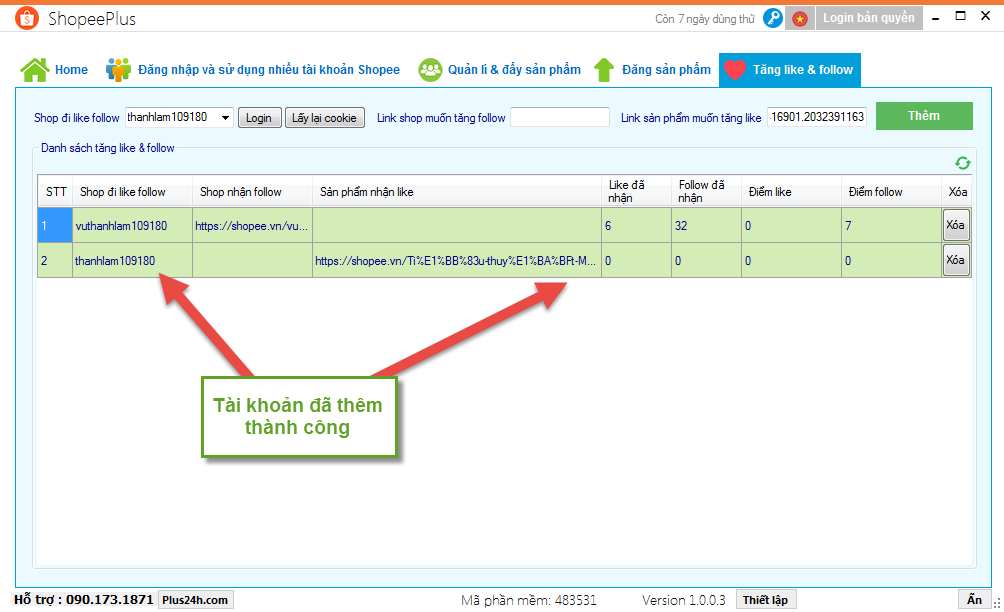Click the Lấy lại cookie button
This screenshot has width=1004, height=612.
point(325,118)
